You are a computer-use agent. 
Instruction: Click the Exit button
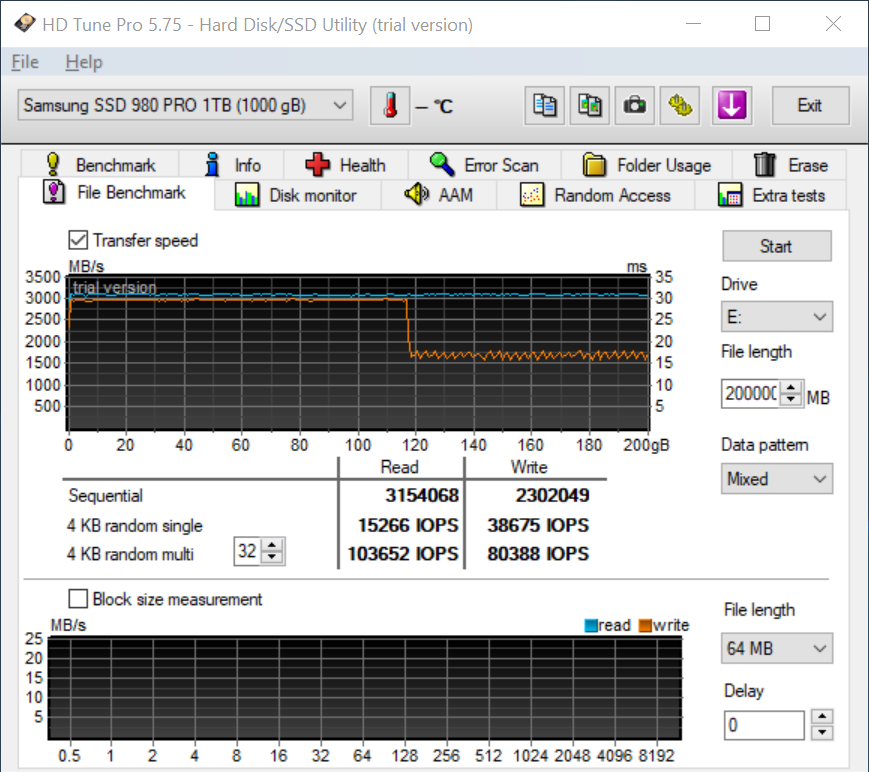coord(810,105)
